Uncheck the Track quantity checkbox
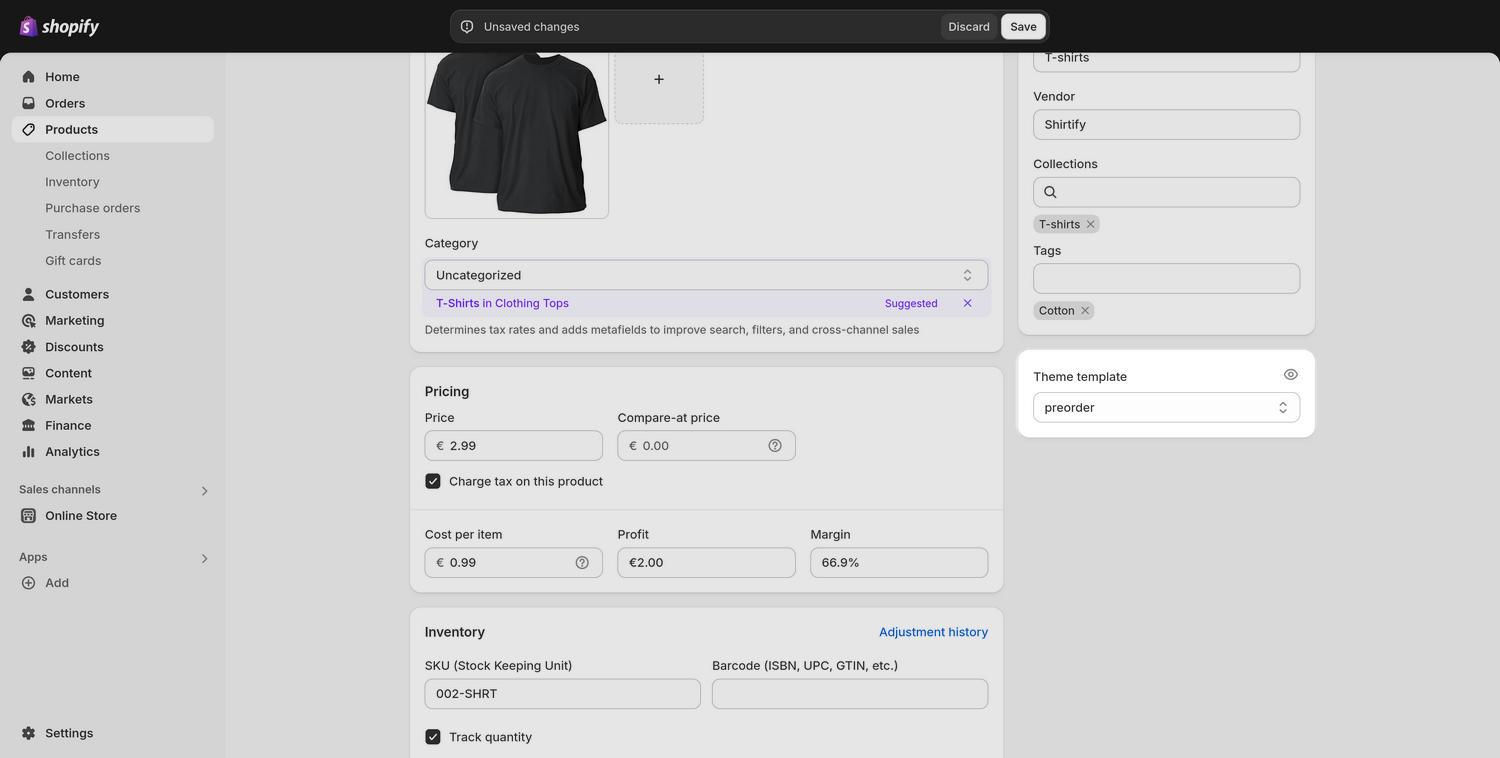1500x758 pixels. click(433, 737)
